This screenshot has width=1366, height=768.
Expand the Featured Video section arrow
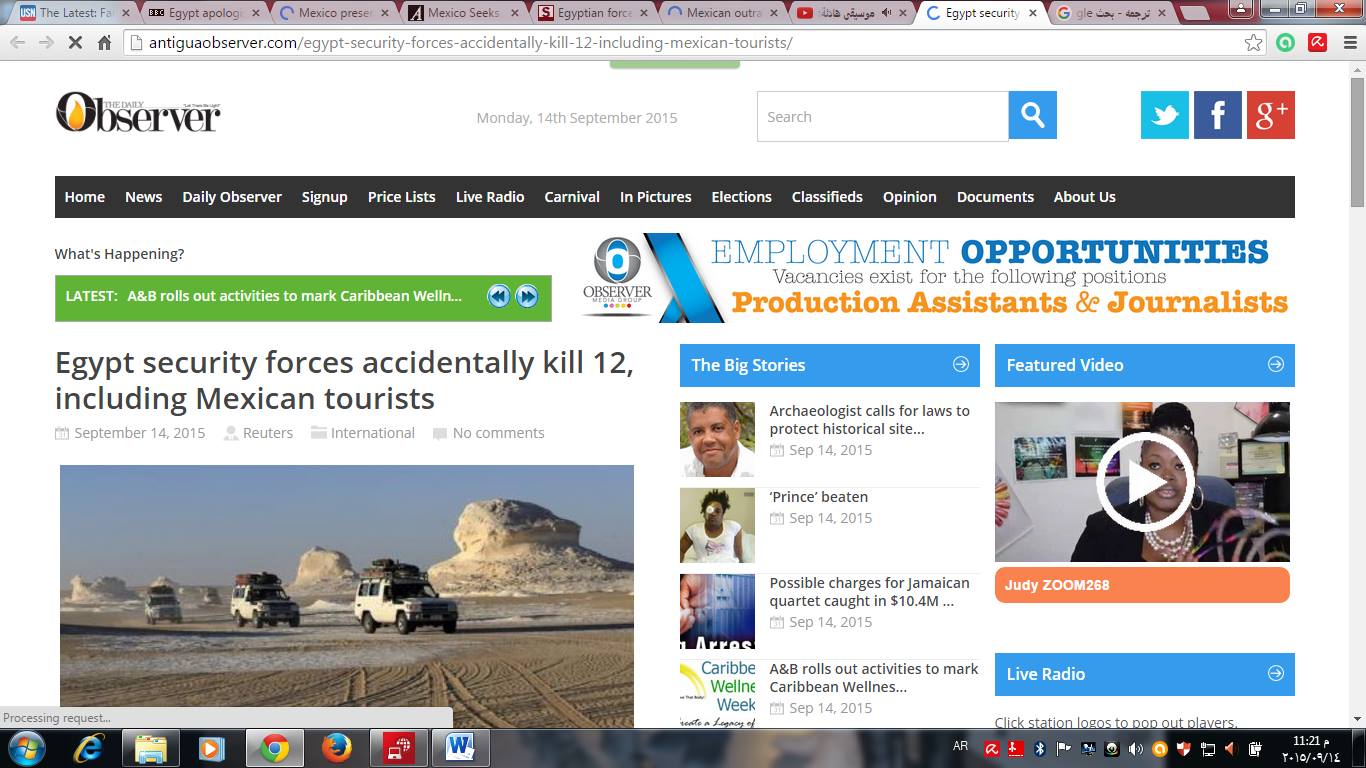tap(1275, 365)
